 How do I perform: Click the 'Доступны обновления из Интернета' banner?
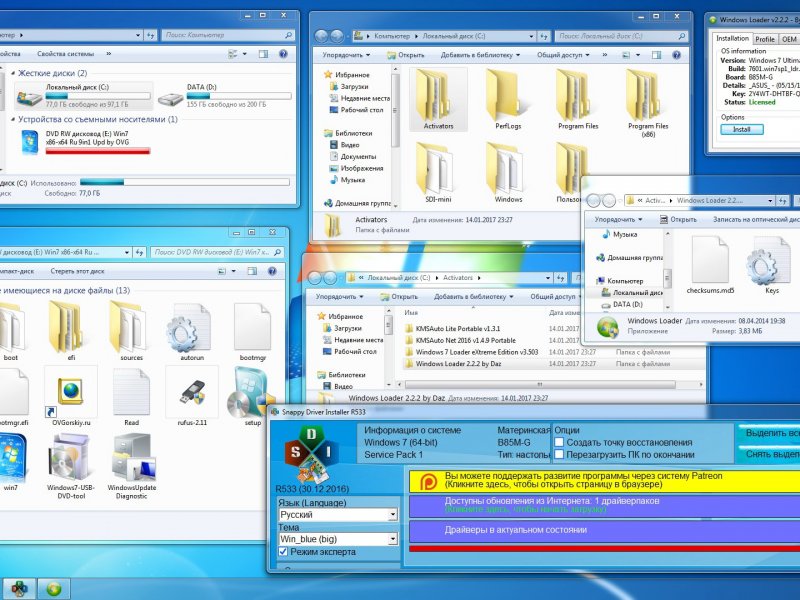coord(605,506)
